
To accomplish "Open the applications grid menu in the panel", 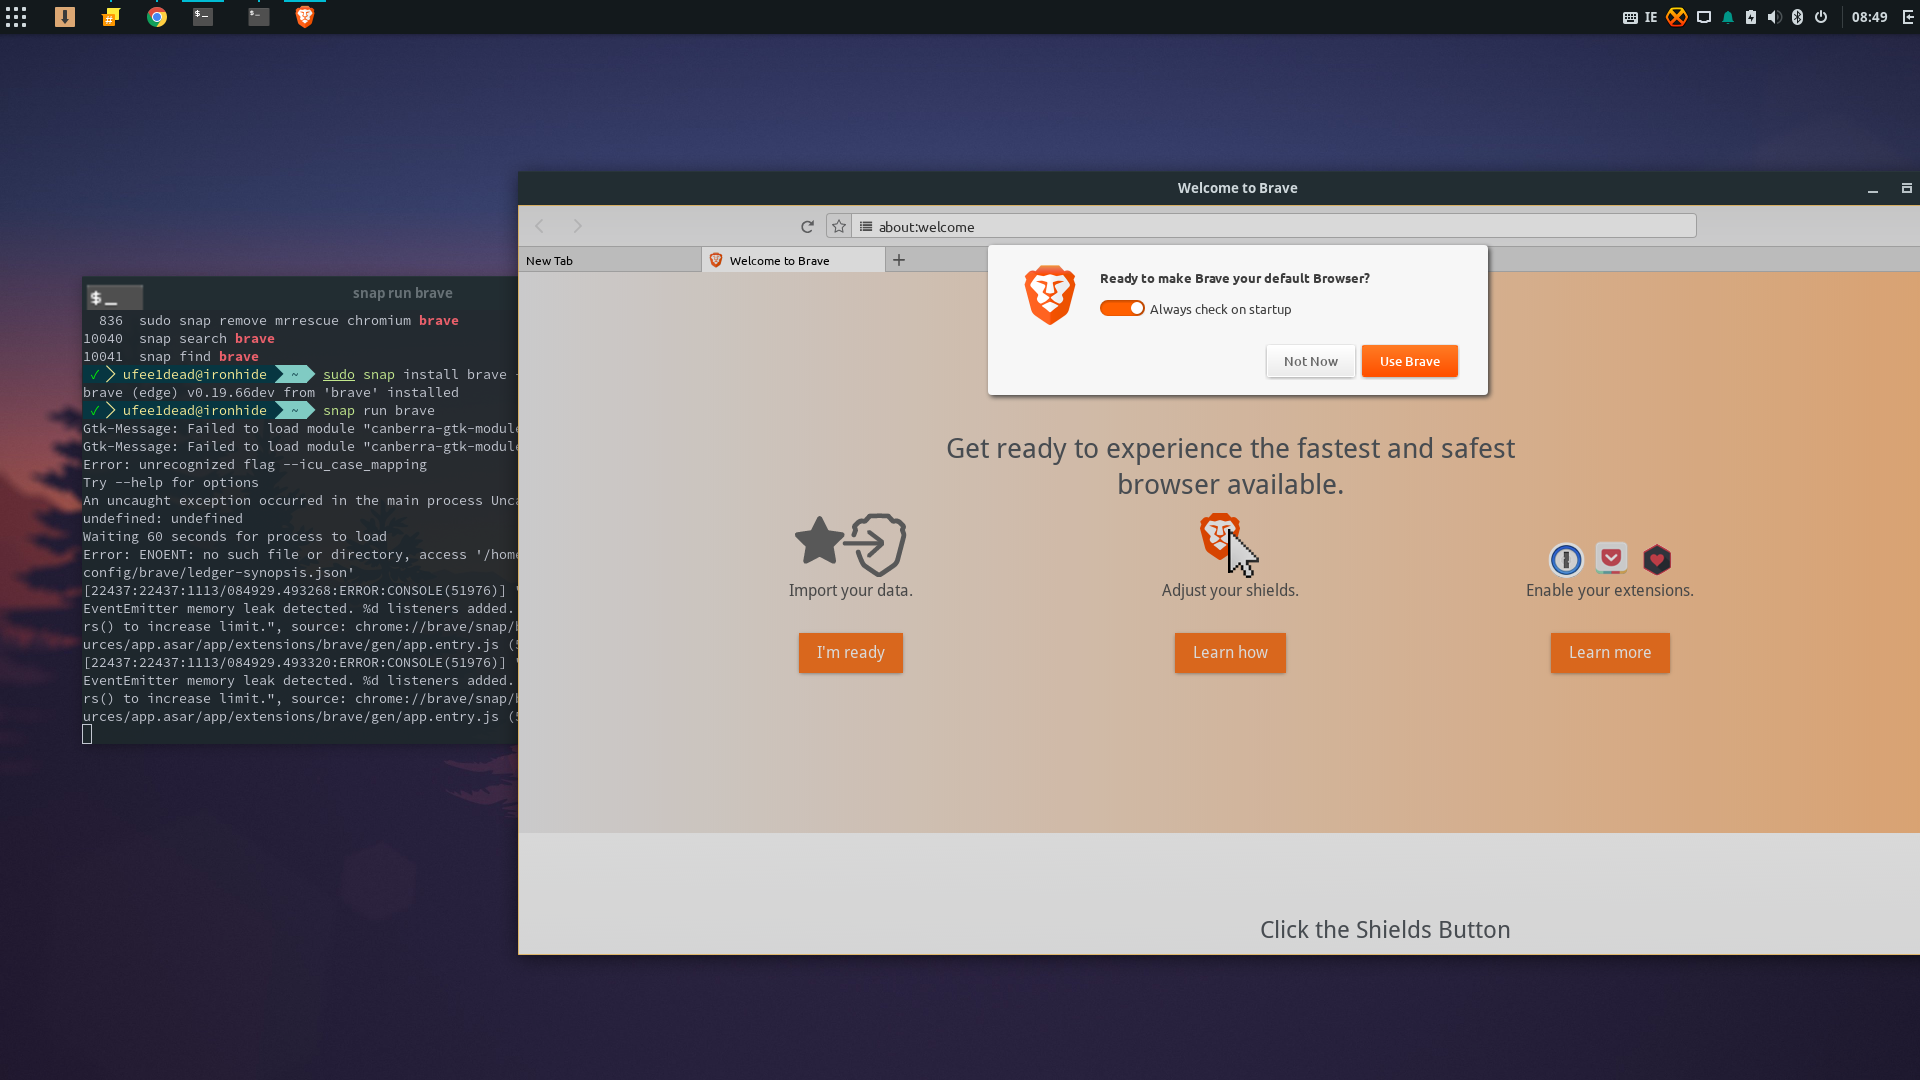I will tap(16, 17).
